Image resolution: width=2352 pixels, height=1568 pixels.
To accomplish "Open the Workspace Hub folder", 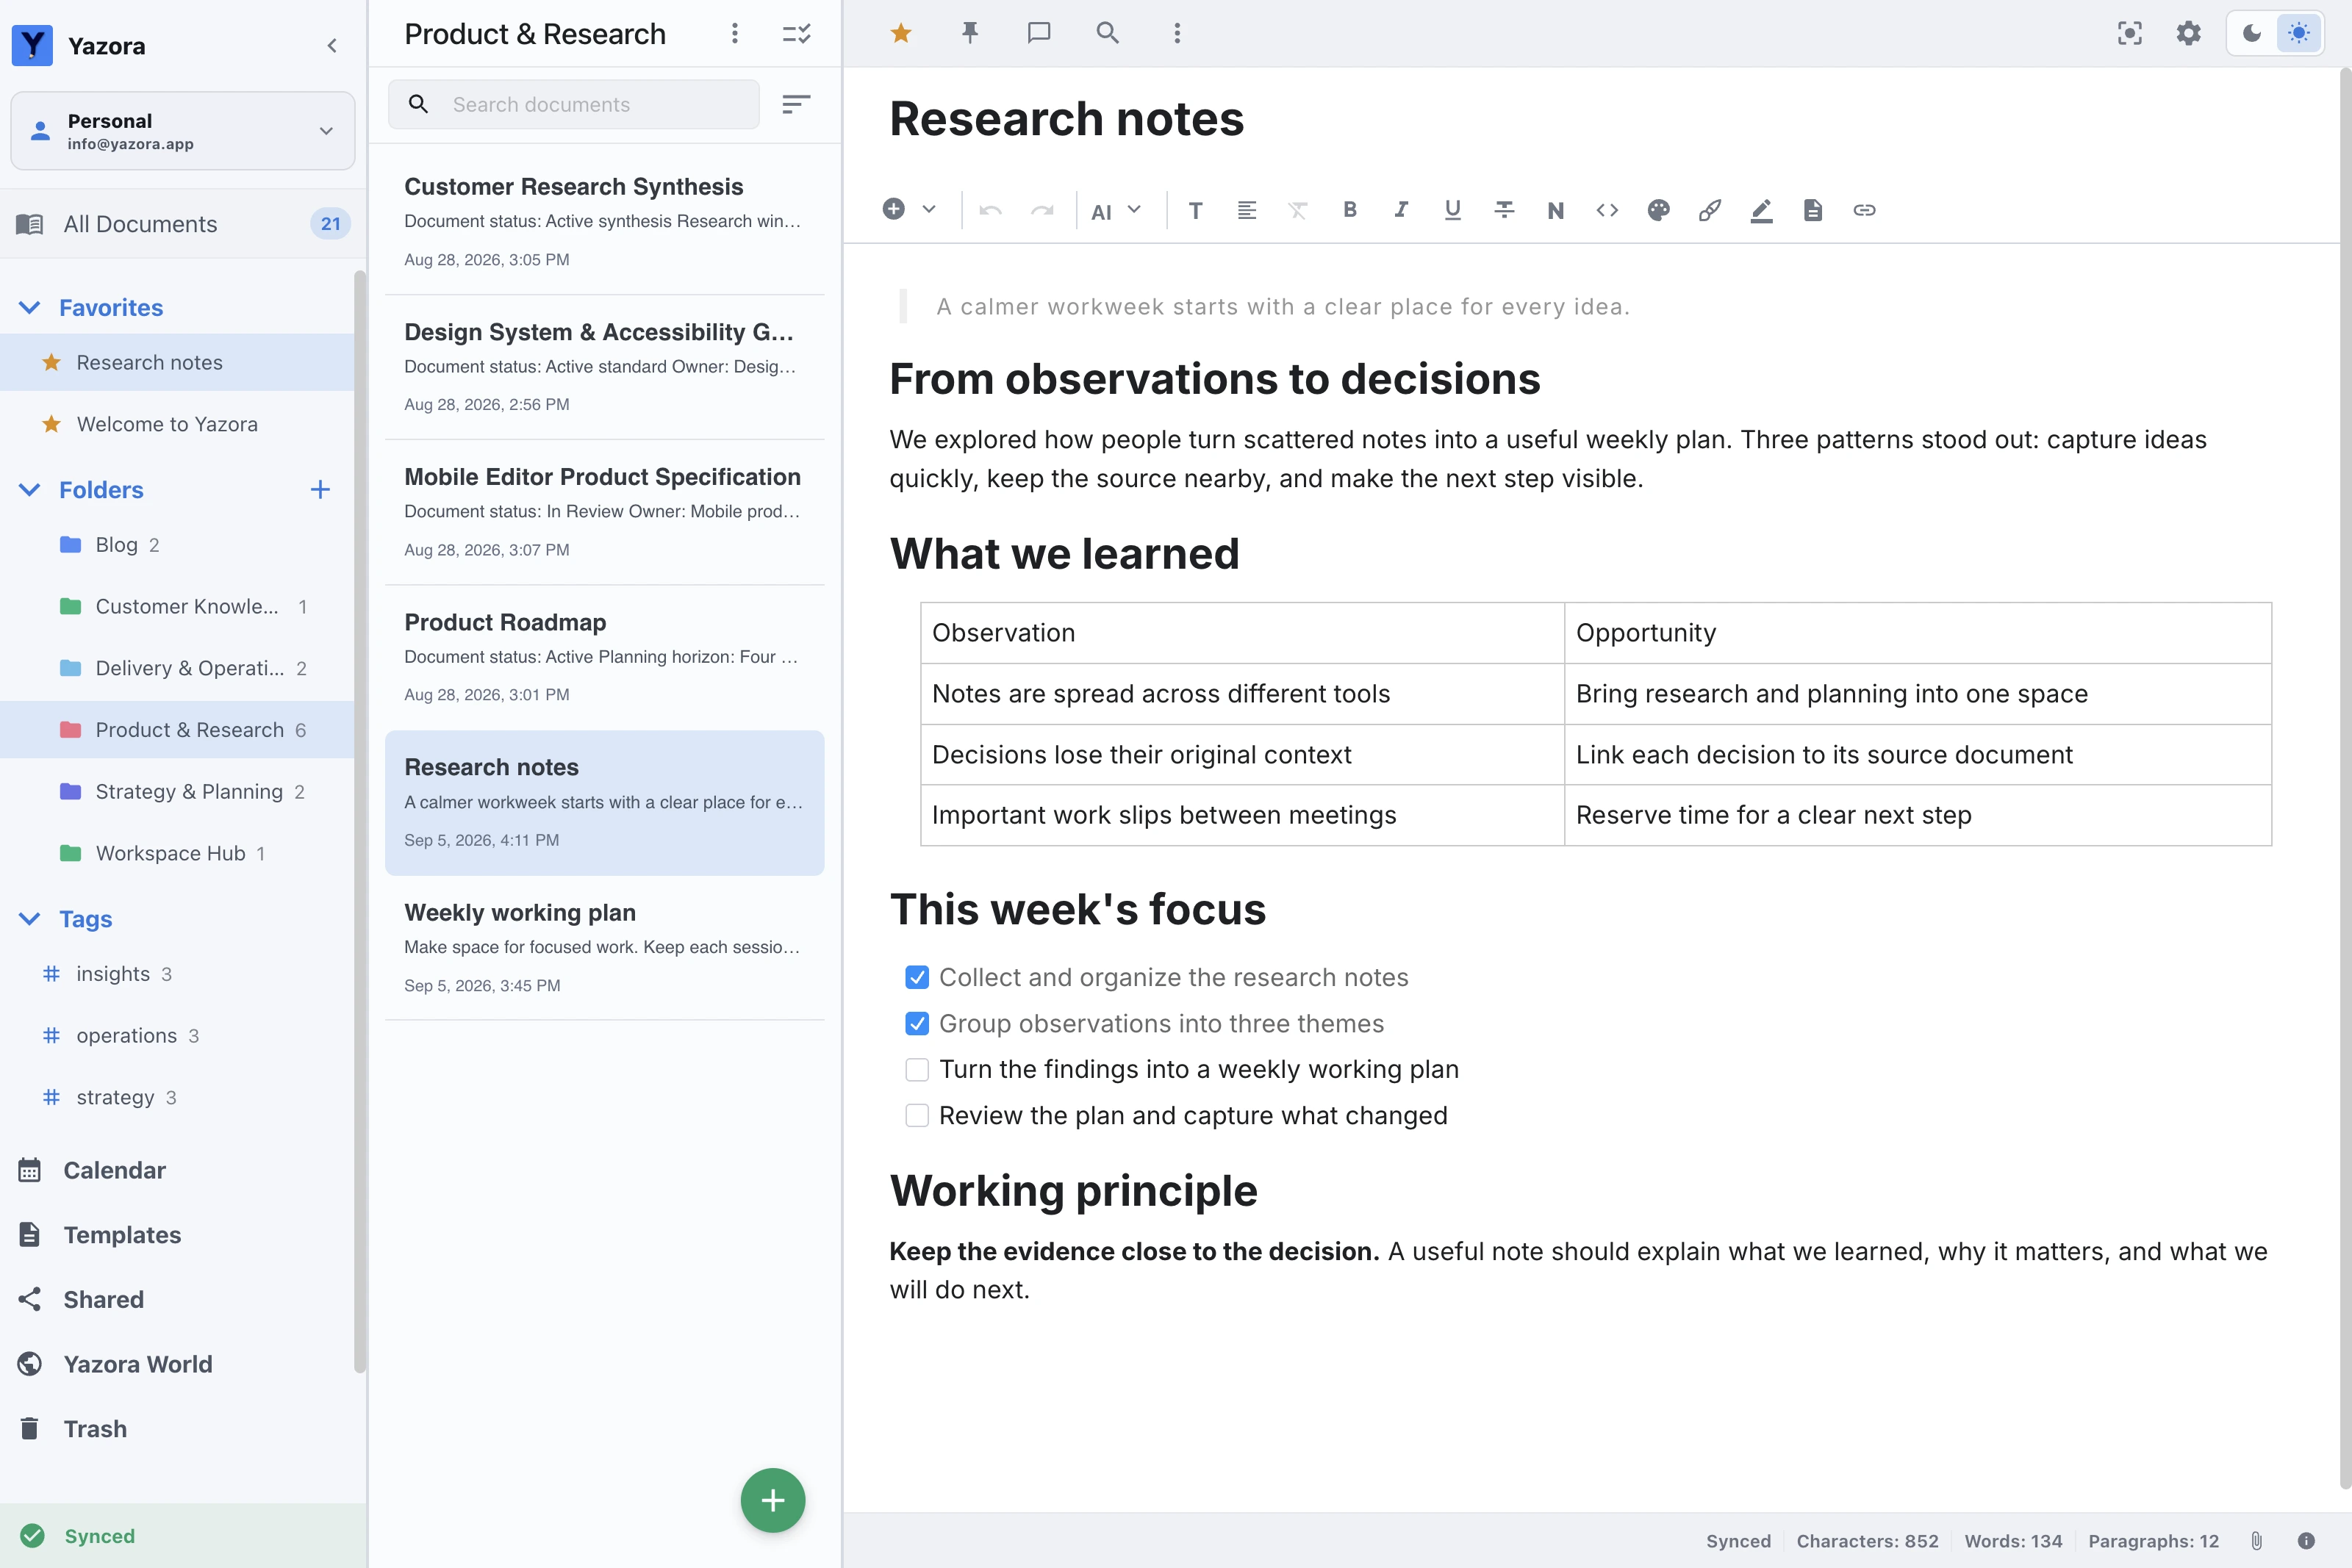I will click(x=176, y=854).
